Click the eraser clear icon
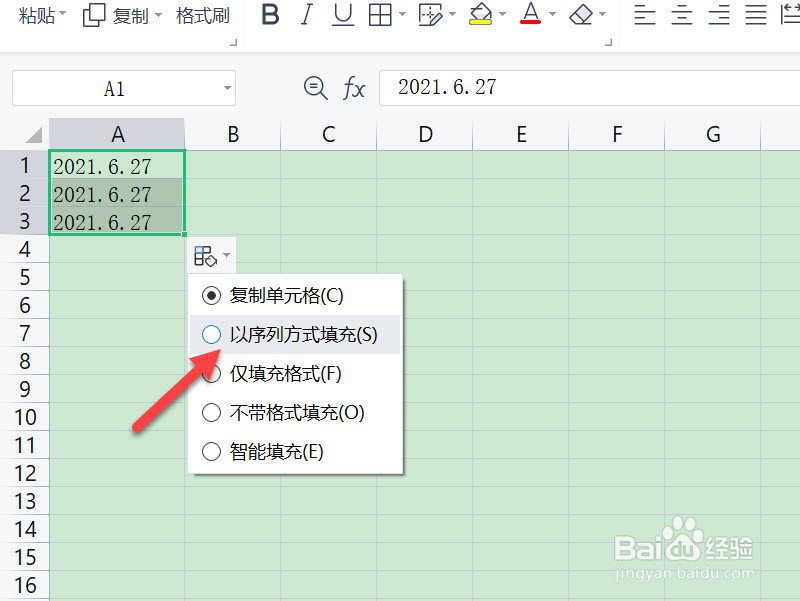800x601 pixels. (581, 15)
